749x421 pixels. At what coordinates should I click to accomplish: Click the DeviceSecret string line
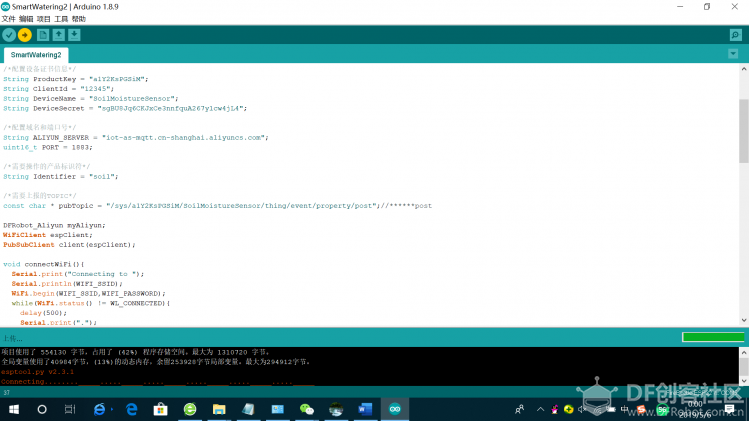(125, 108)
